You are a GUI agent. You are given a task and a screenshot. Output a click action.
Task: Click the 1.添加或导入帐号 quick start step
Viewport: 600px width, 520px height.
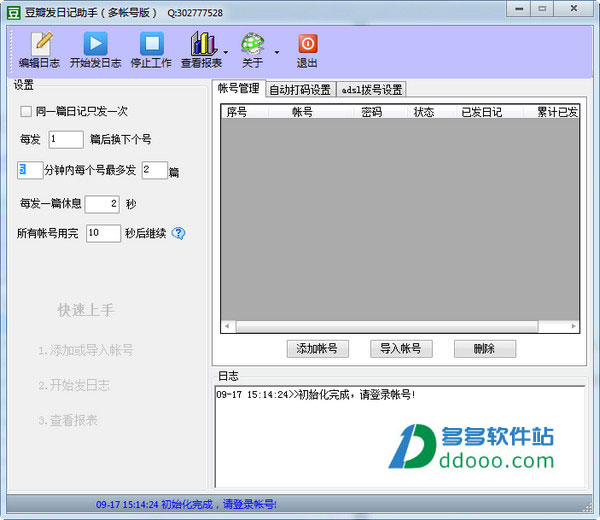86,350
